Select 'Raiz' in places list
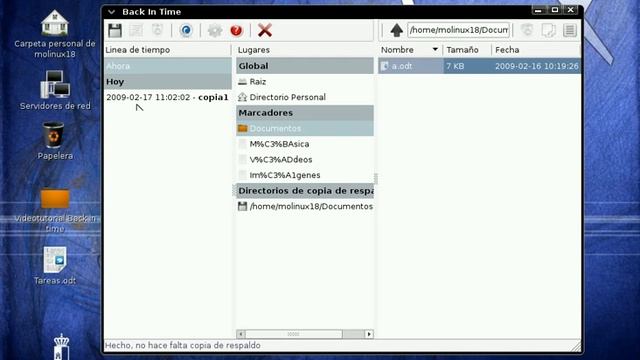 point(305,82)
